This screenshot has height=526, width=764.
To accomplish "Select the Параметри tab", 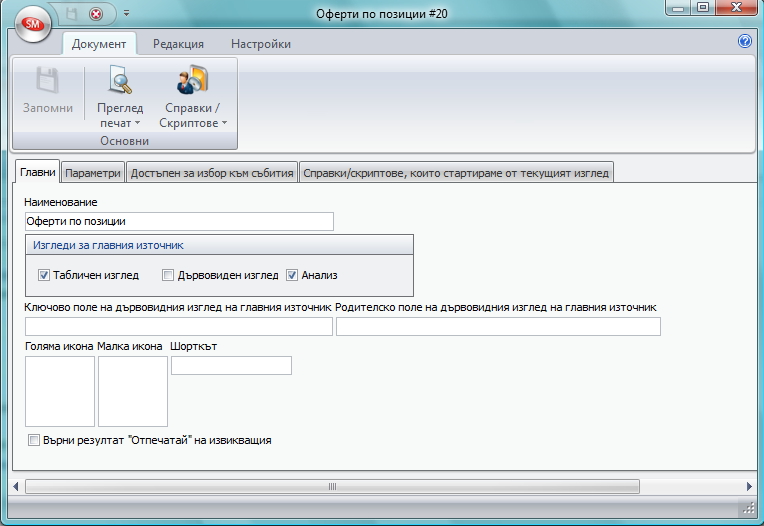I will pyautogui.click(x=93, y=173).
